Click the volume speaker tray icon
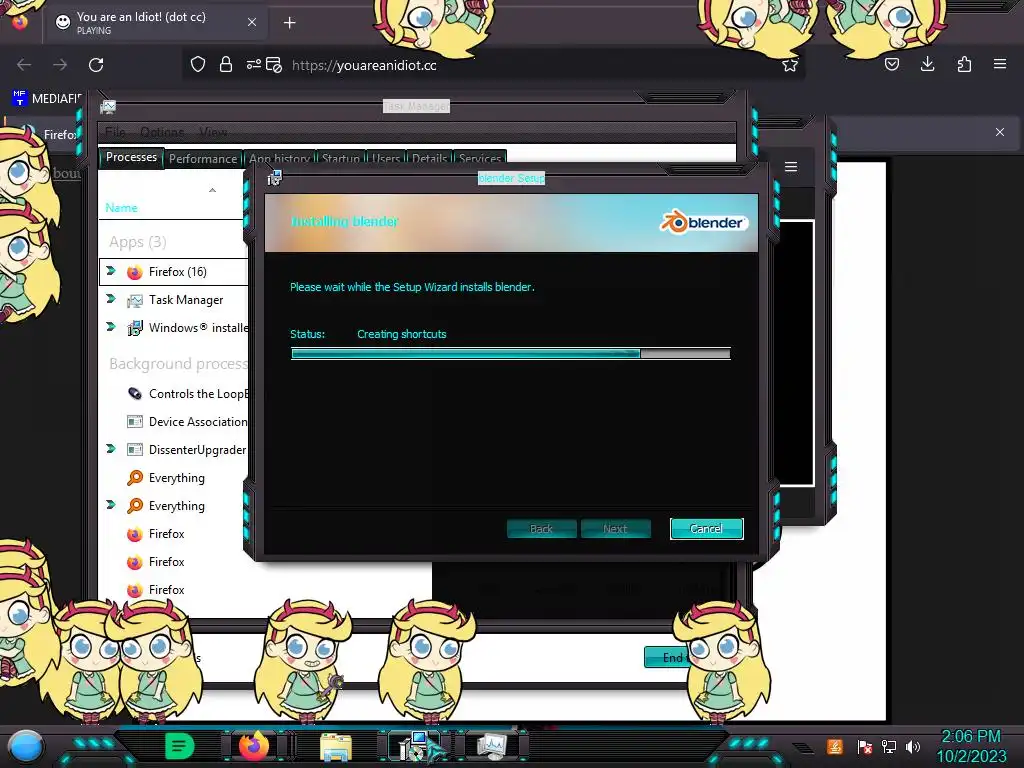 tap(913, 746)
